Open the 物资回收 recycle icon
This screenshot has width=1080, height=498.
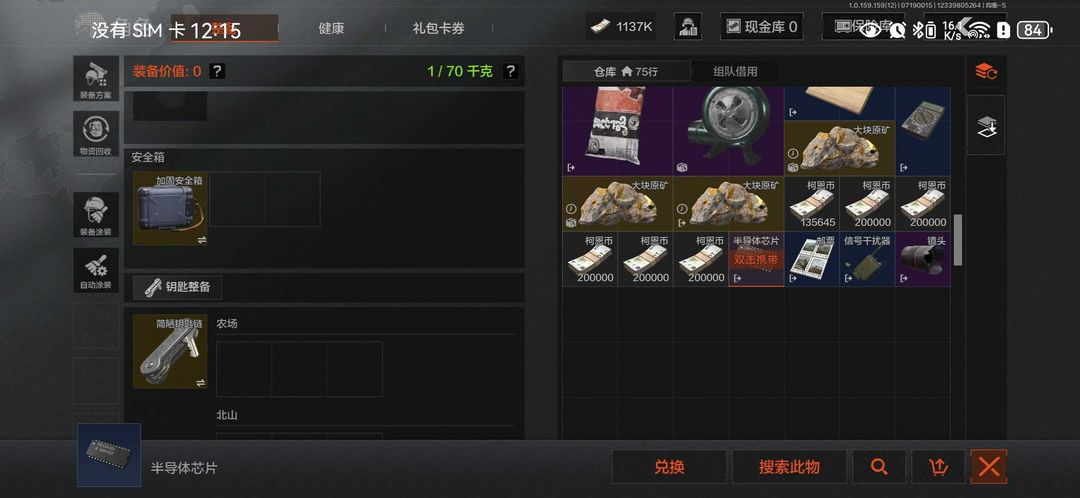[96, 134]
